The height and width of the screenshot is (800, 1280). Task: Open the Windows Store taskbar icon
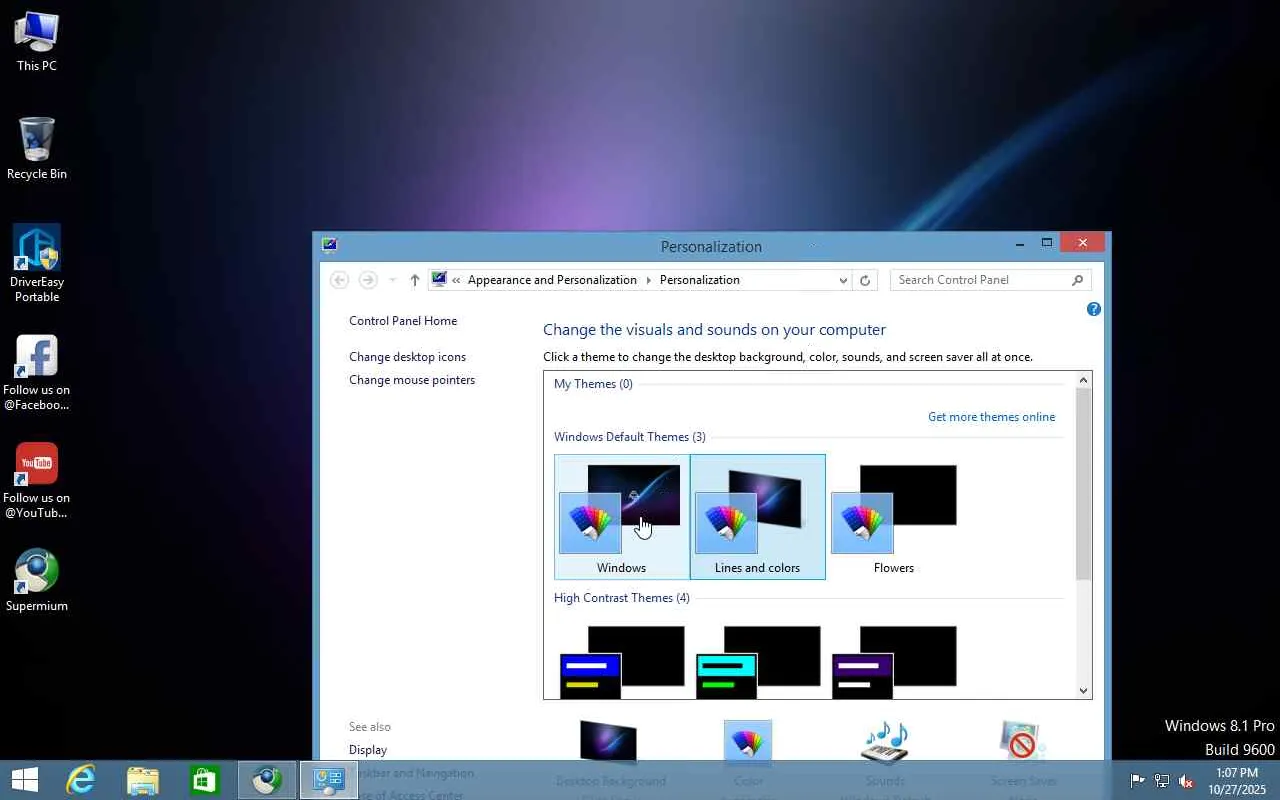[x=205, y=779]
